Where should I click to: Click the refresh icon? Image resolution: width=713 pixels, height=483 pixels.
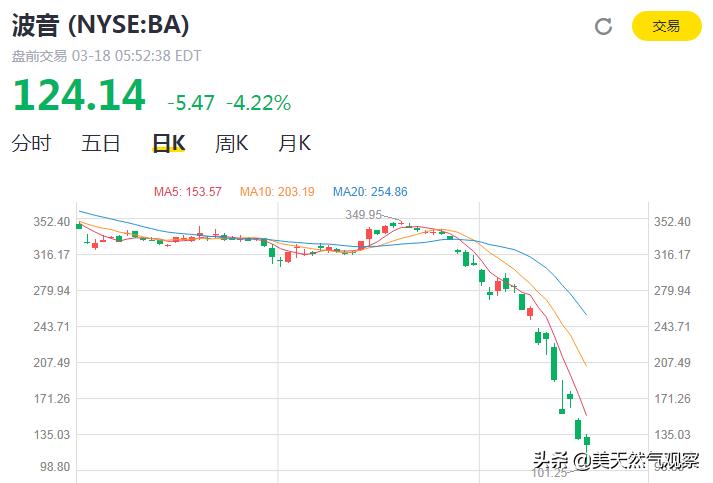pos(603,26)
